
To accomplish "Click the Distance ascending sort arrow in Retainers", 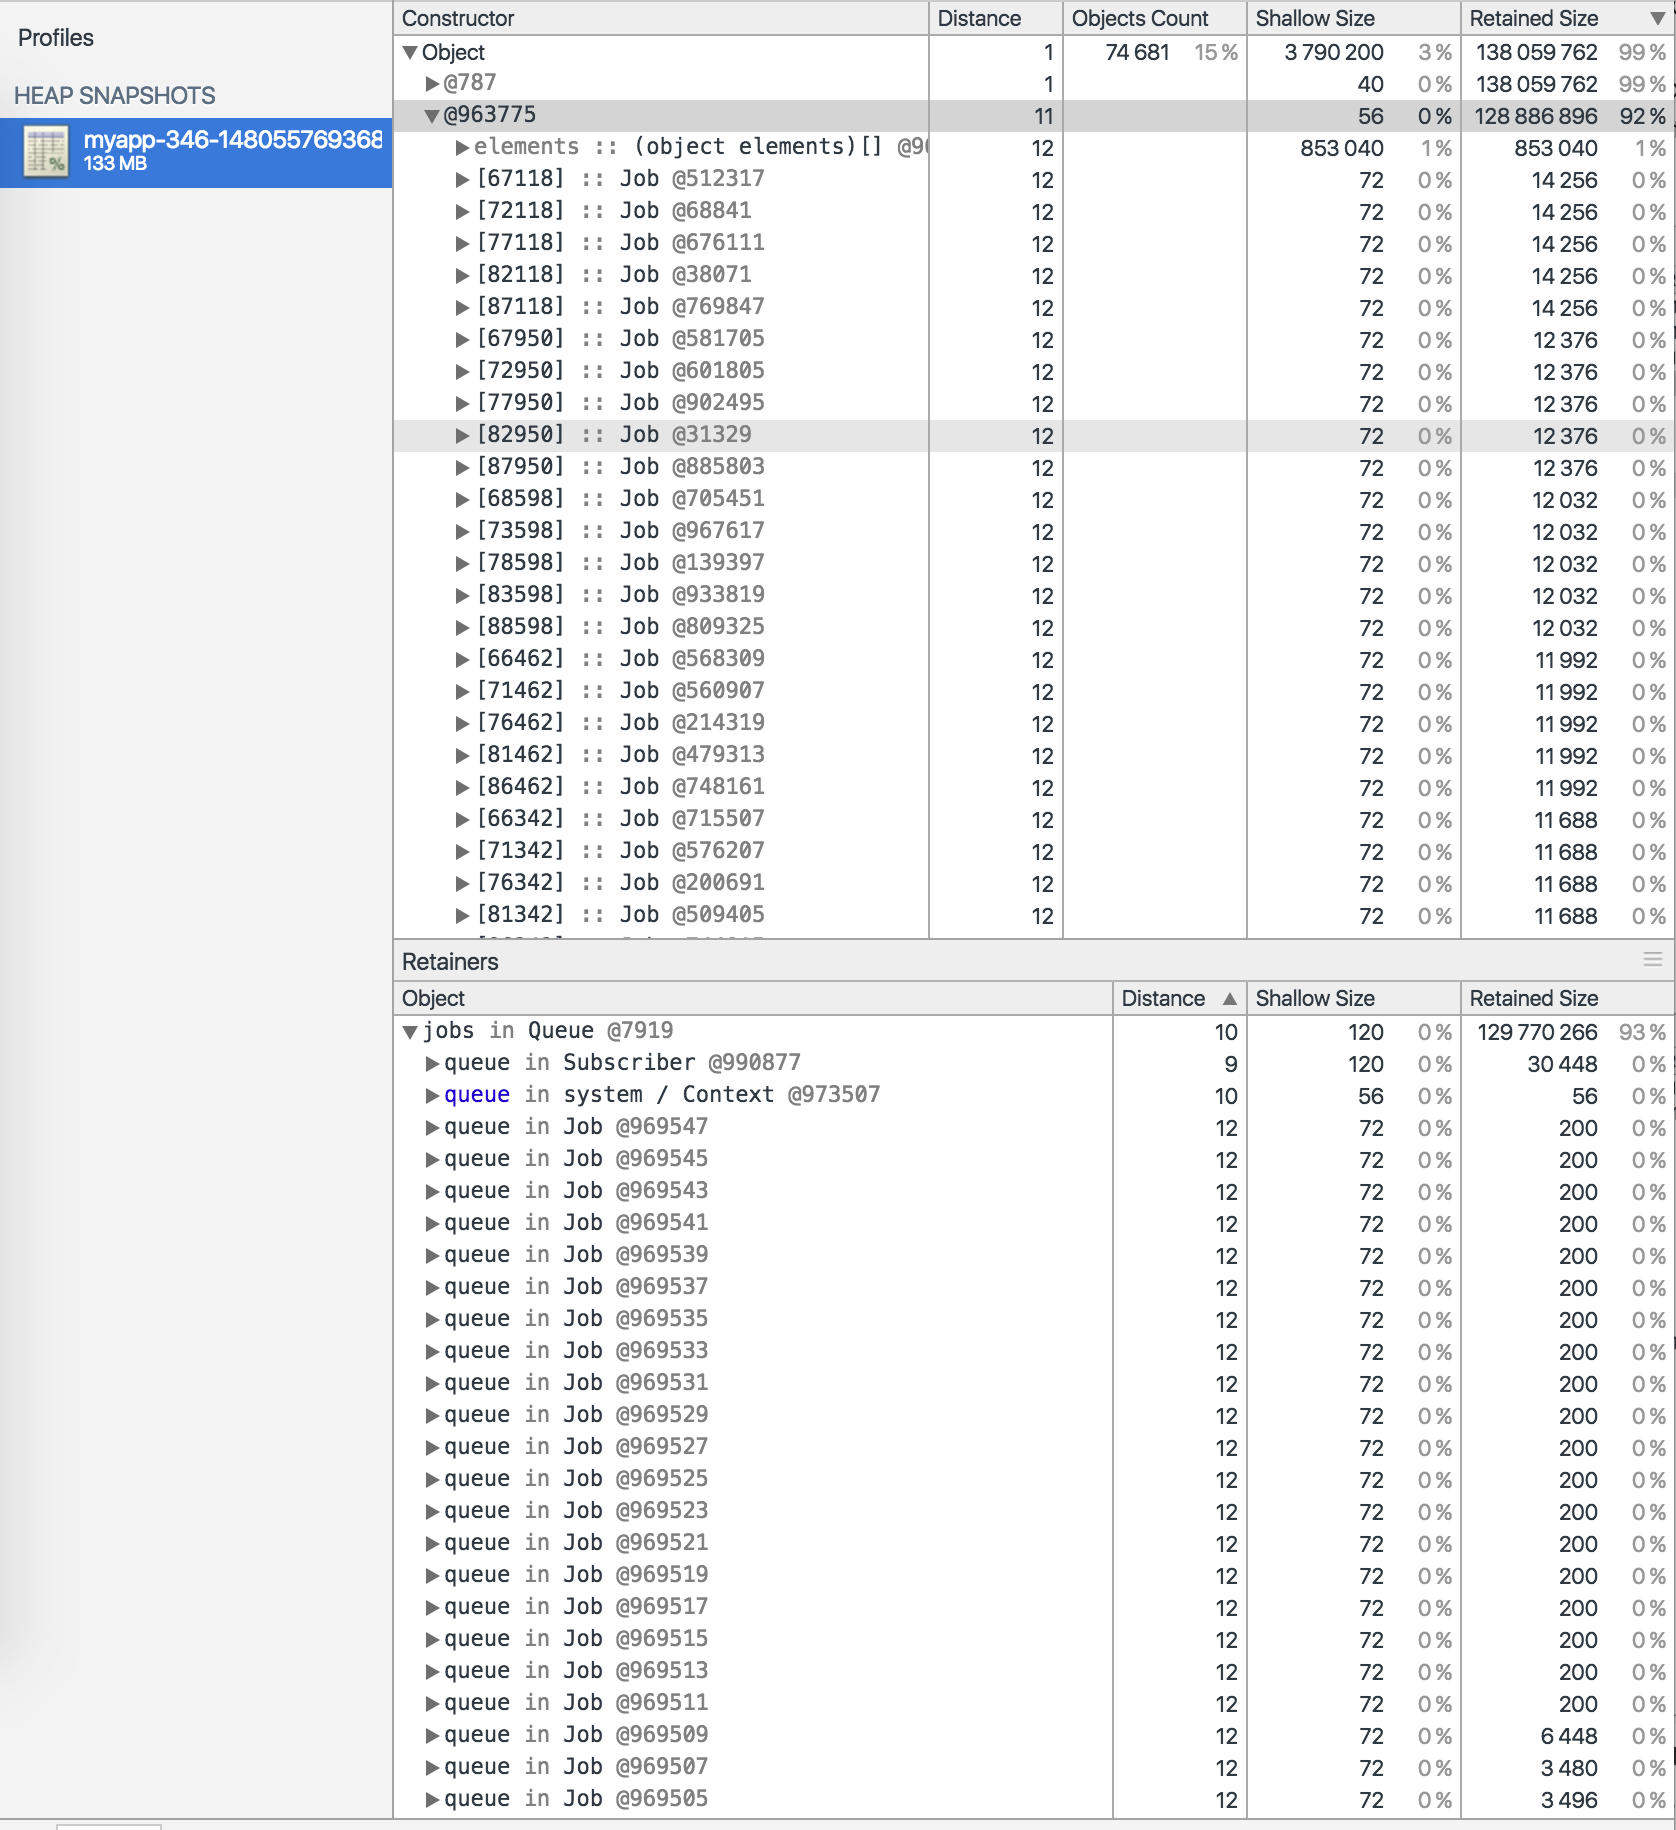I will click(1229, 998).
